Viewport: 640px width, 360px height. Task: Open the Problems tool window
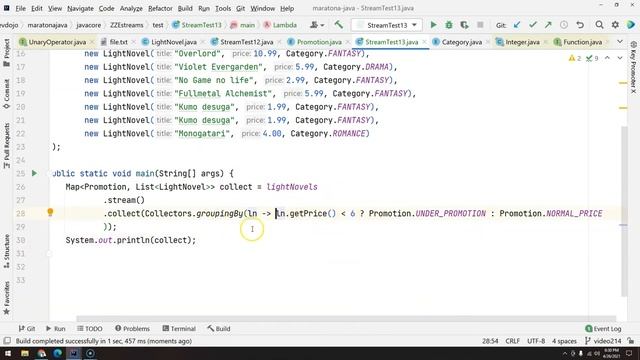pos(132,329)
